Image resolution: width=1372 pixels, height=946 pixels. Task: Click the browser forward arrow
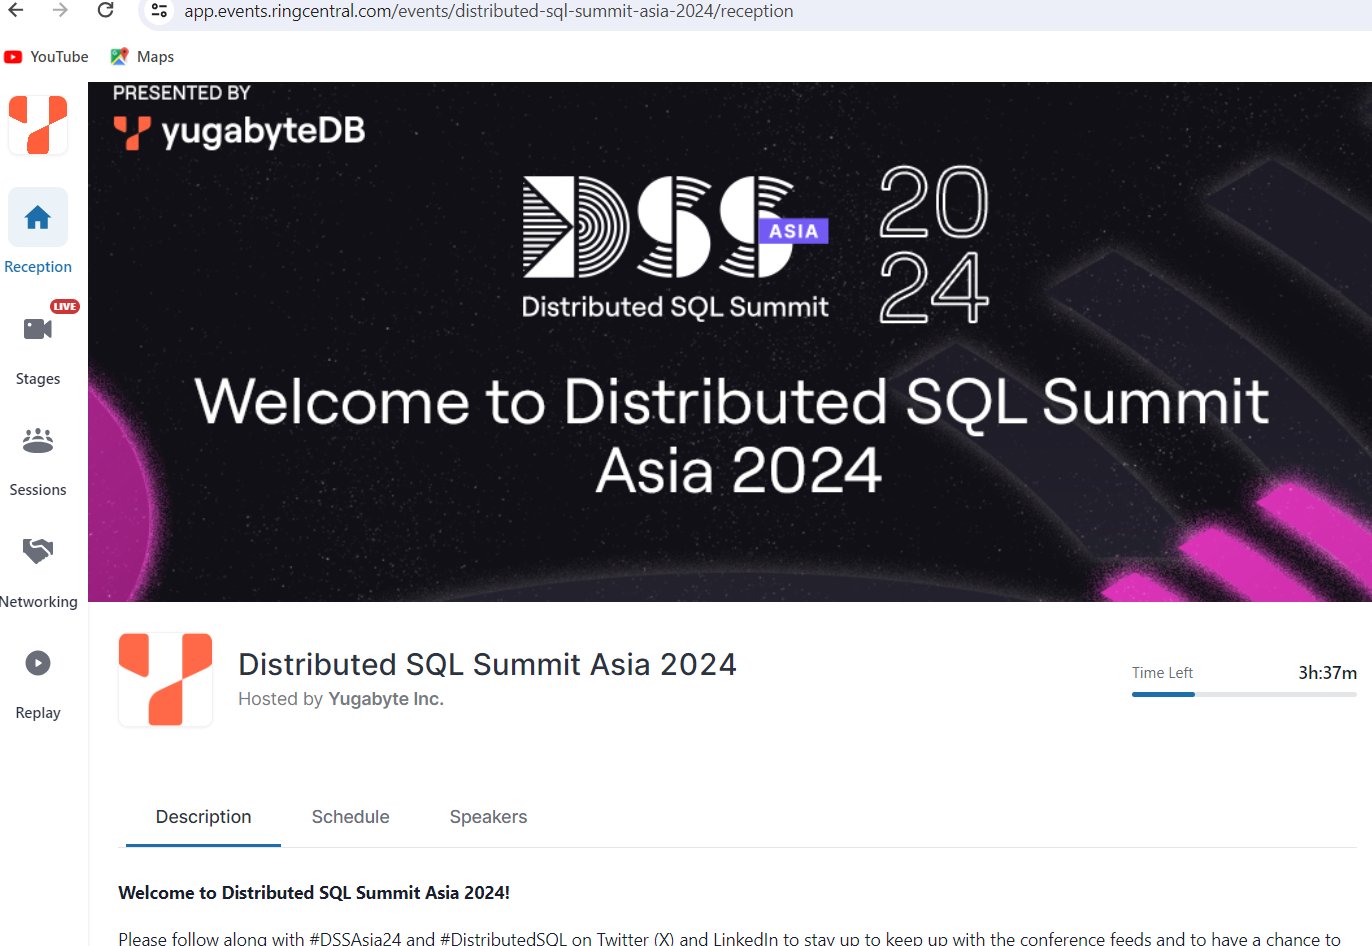60,10
